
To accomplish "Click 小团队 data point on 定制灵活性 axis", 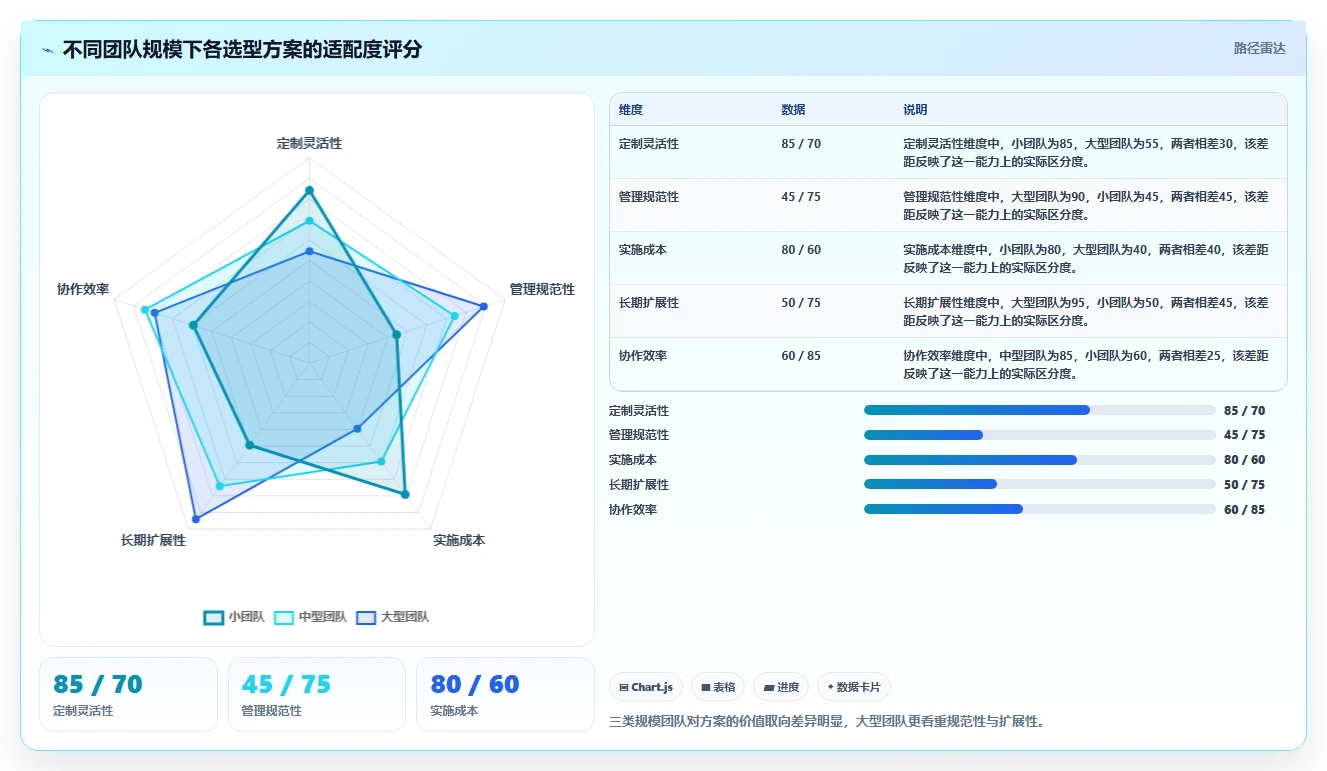I will click(309, 190).
